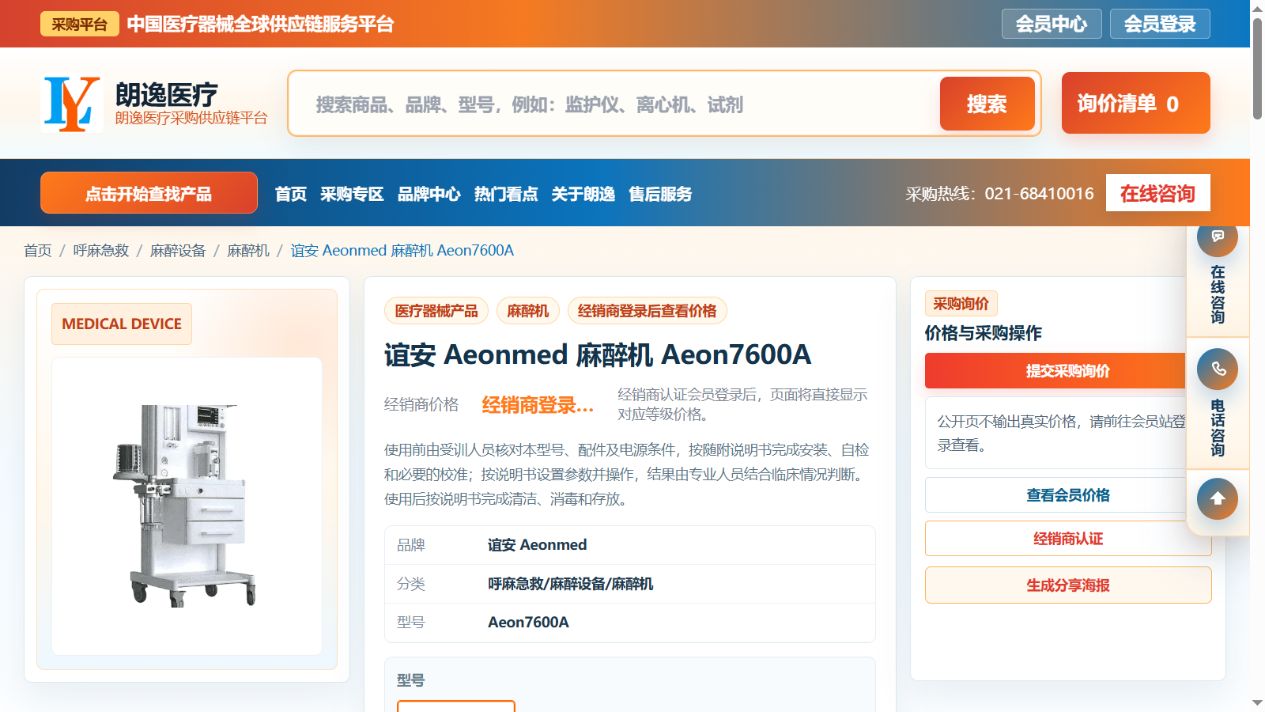Open the 关于朗逸 menu item

583,194
